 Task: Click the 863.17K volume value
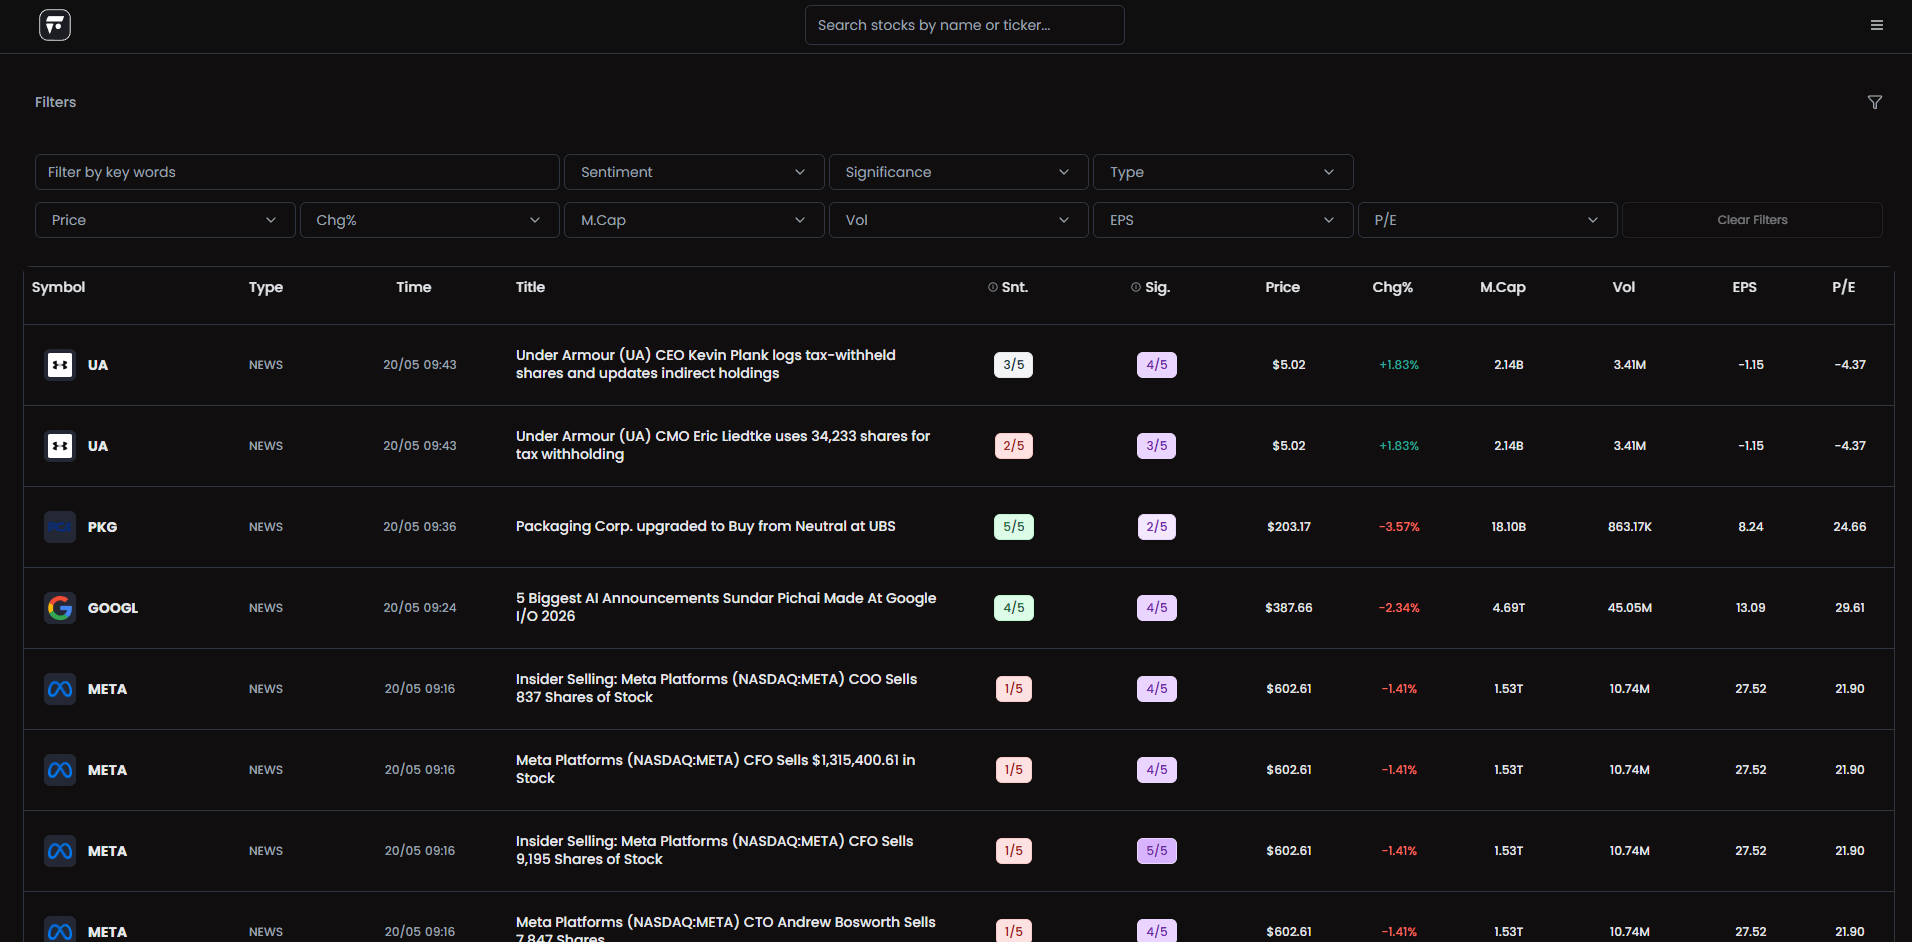tap(1629, 527)
